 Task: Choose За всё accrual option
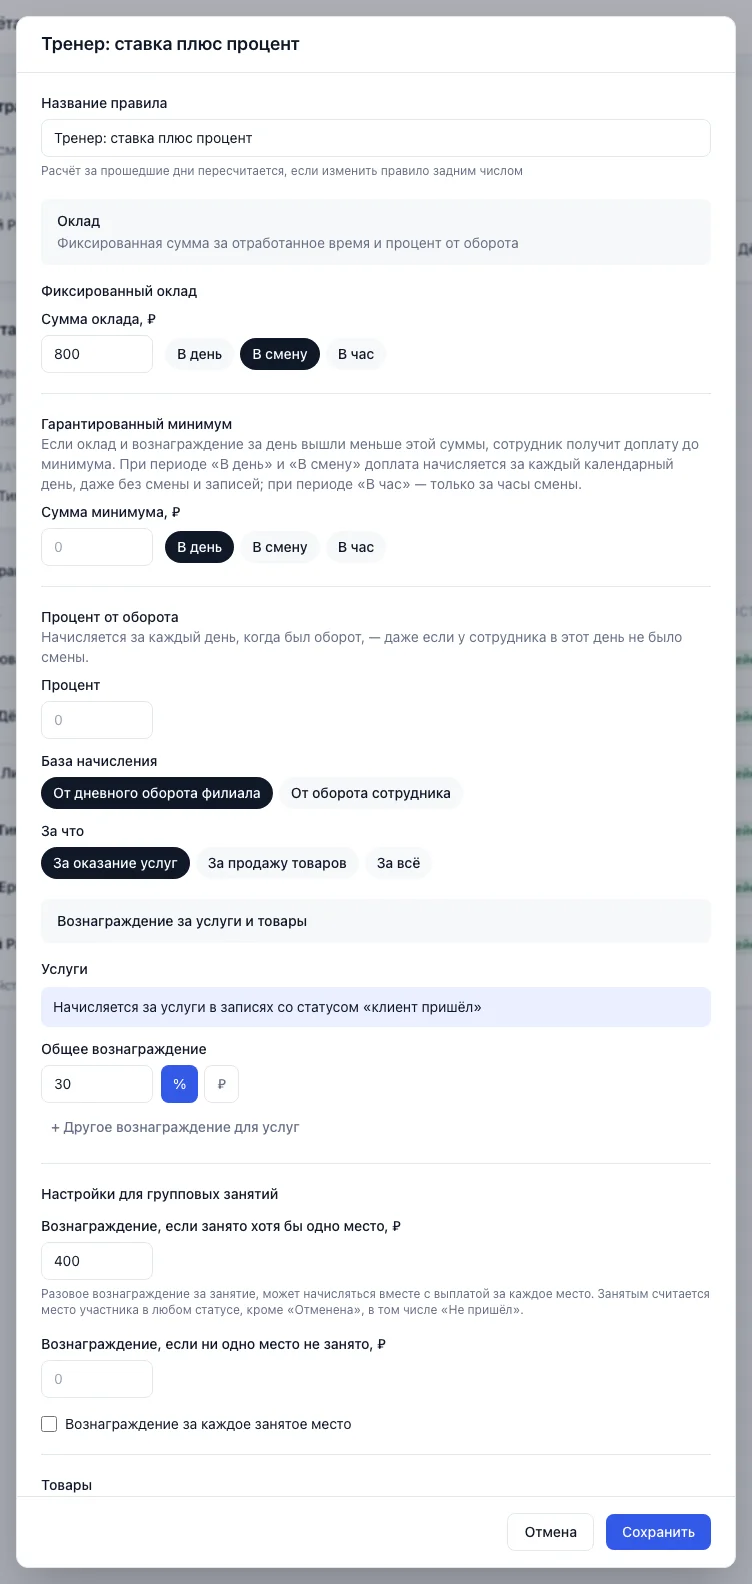[398, 863]
